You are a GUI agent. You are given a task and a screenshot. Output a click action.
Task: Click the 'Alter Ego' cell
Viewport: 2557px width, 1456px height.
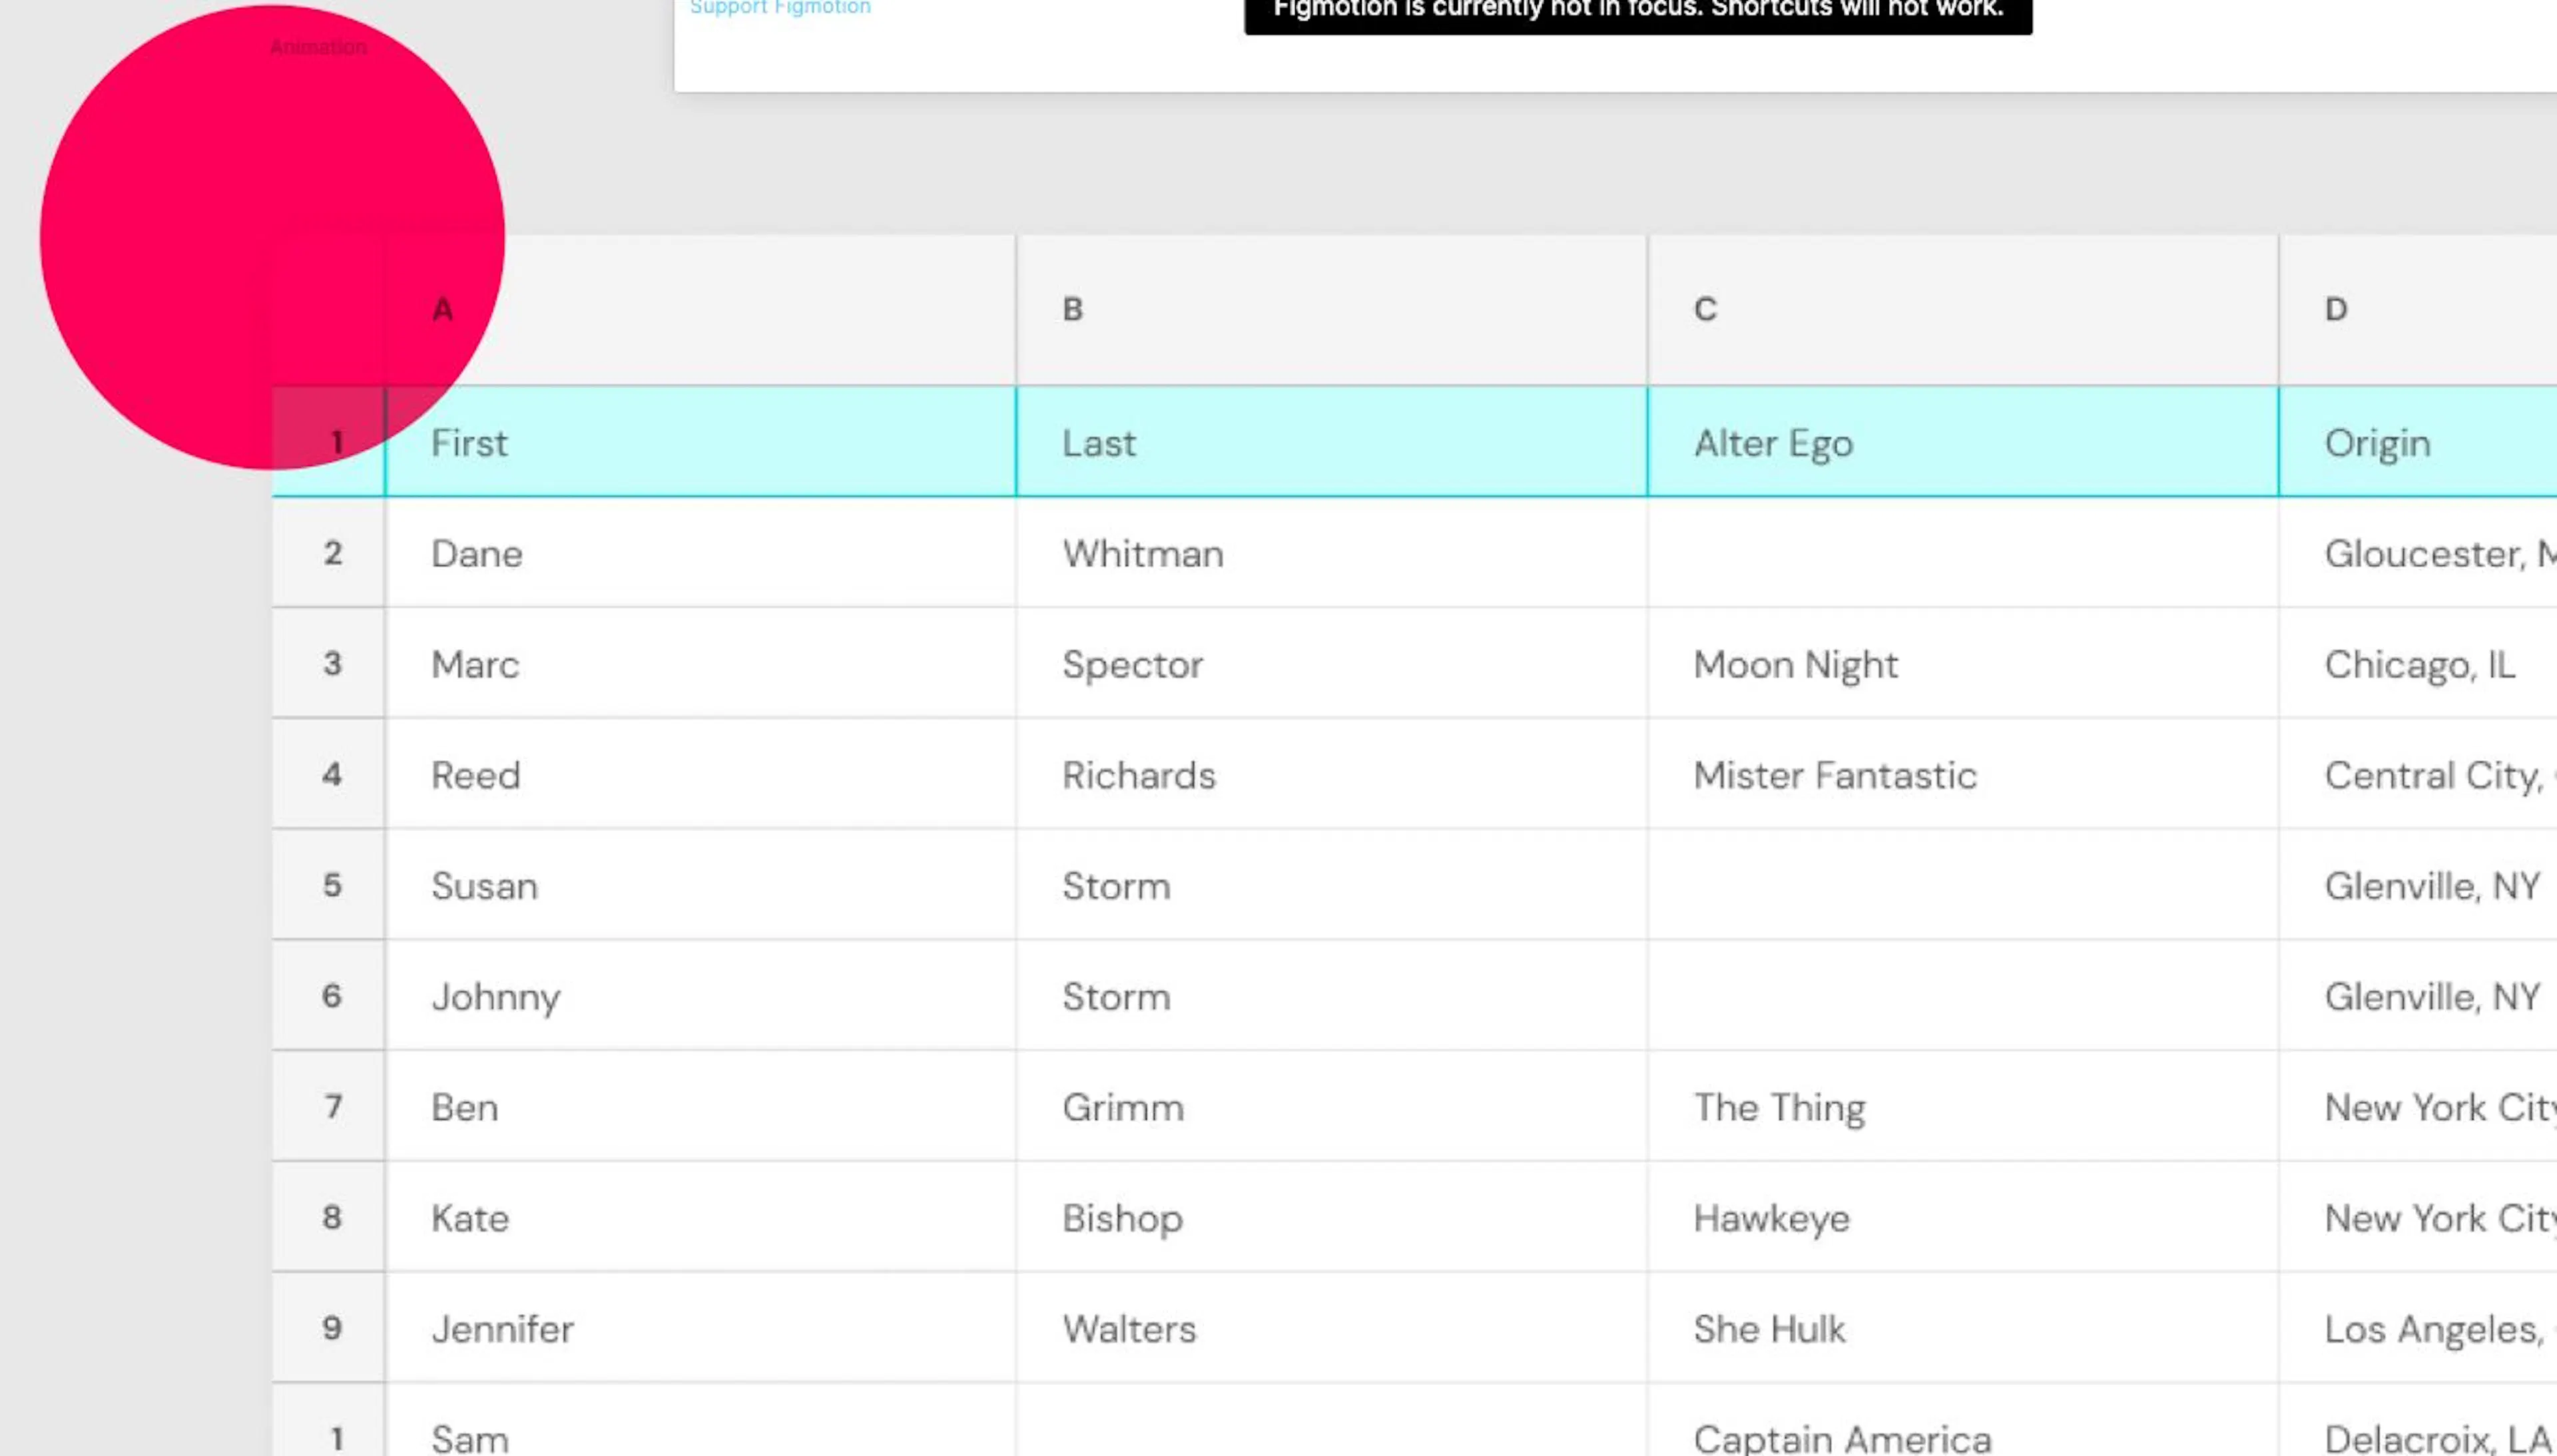[1963, 442]
